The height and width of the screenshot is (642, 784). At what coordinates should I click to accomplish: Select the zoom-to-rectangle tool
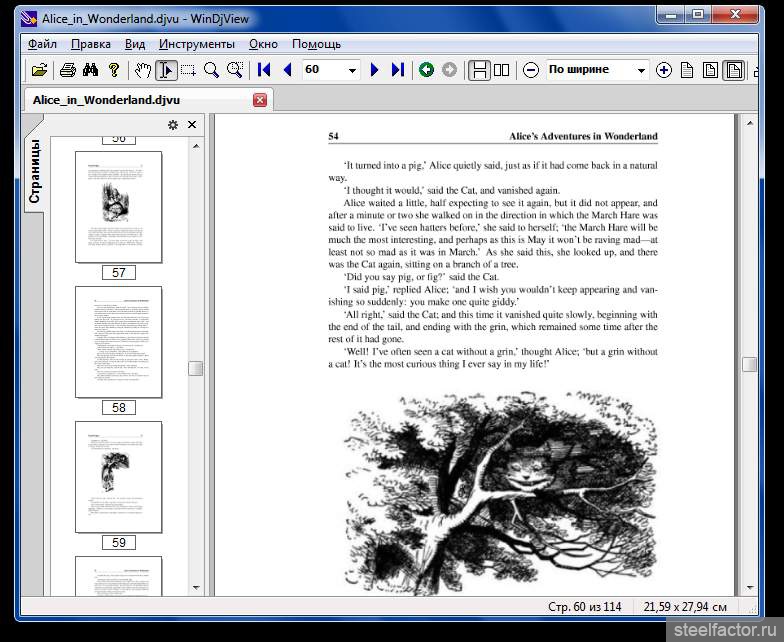235,70
